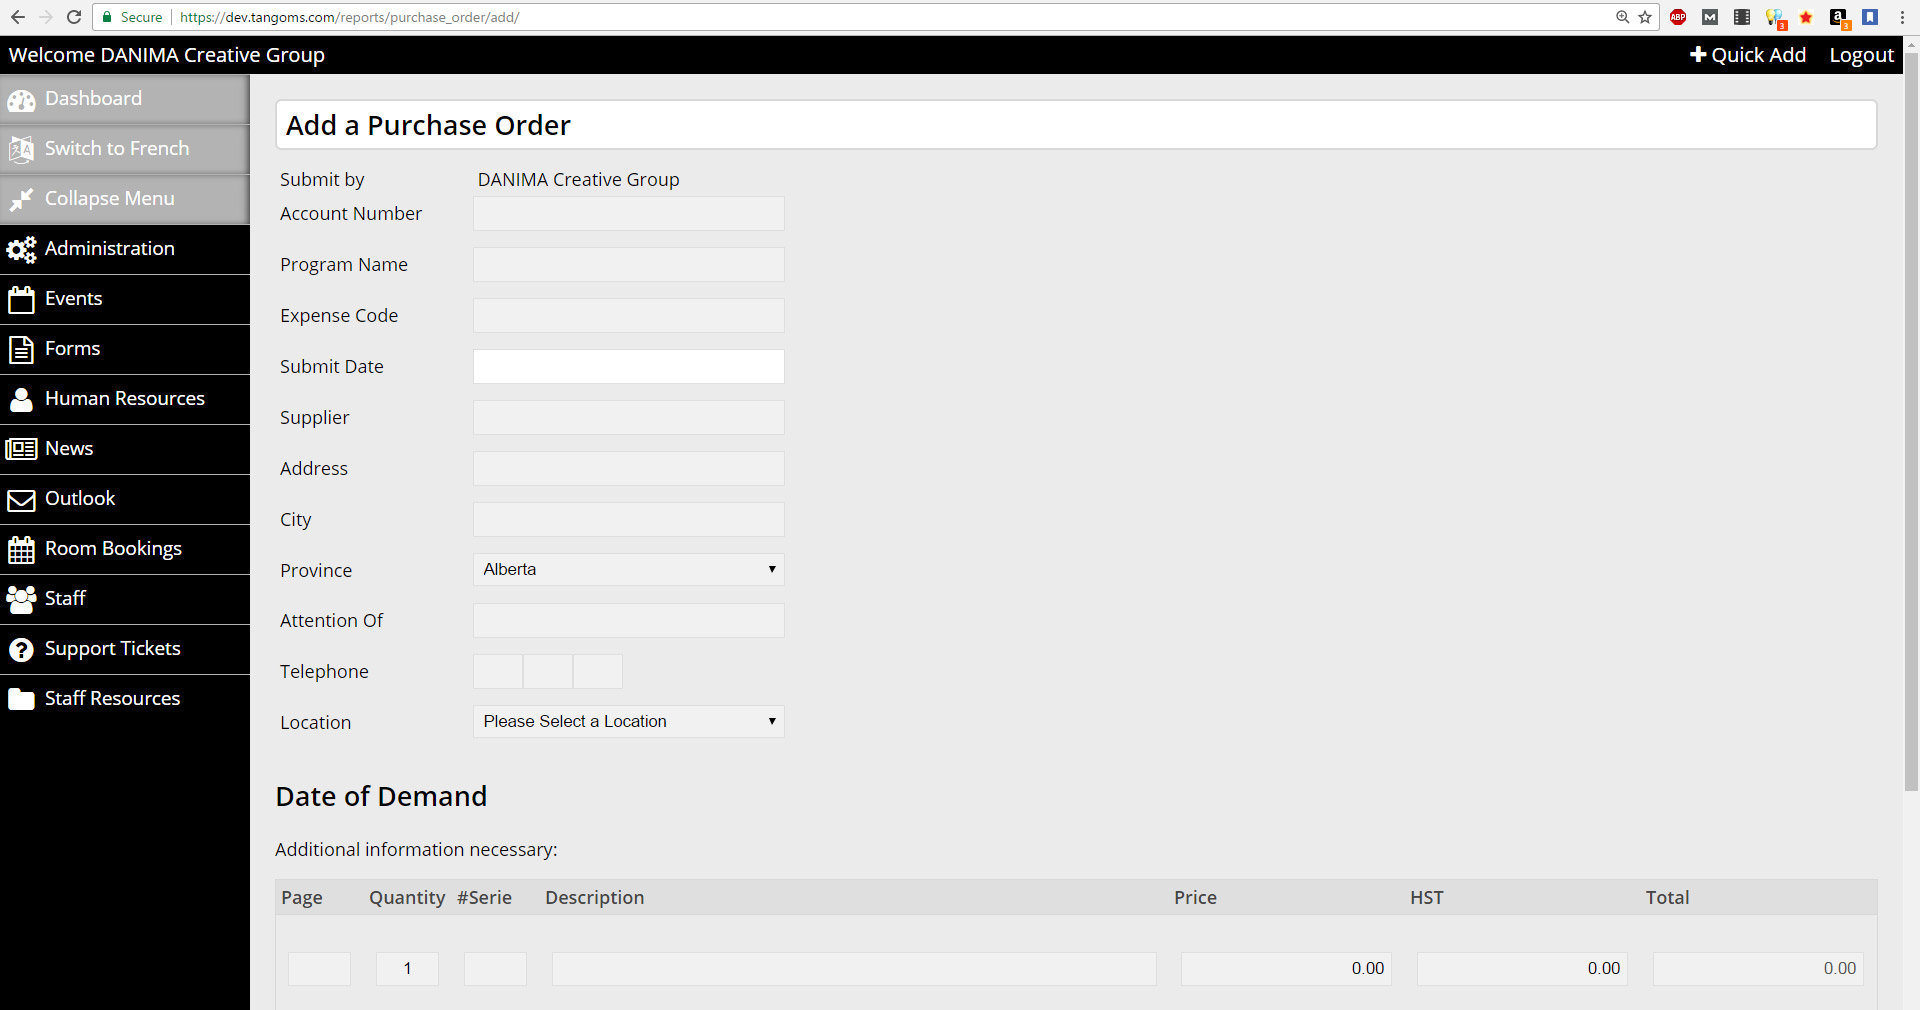Open the News sidebar link

pyautogui.click(x=125, y=449)
